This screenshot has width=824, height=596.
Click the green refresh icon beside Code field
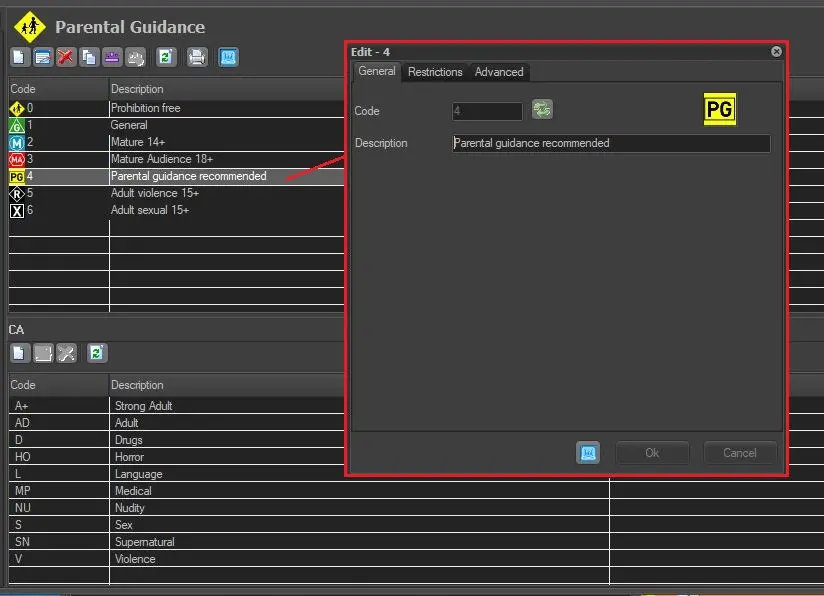point(542,110)
